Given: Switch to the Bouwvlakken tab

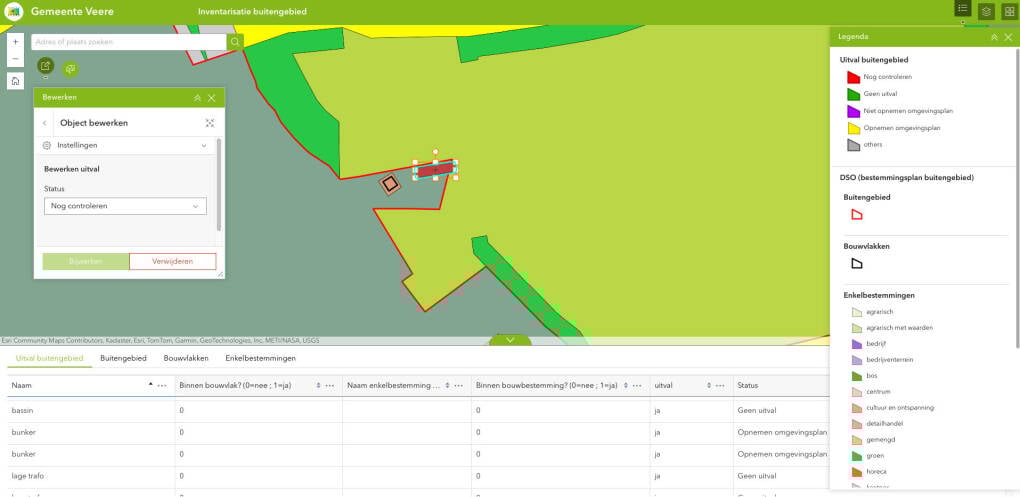Looking at the screenshot, I should tap(186, 357).
